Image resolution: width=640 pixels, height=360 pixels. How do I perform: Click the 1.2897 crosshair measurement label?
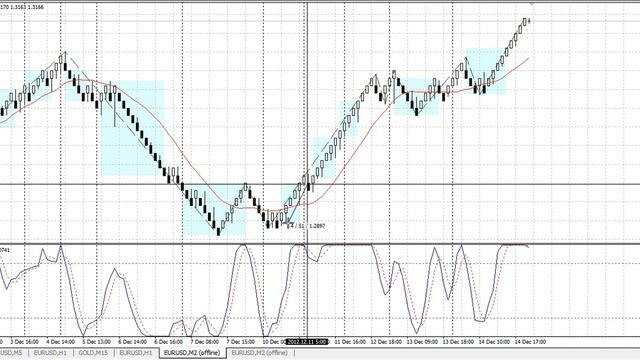pyautogui.click(x=307, y=226)
